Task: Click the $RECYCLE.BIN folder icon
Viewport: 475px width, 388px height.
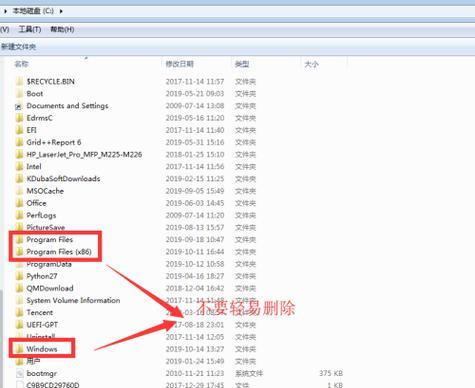Action: 20,81
